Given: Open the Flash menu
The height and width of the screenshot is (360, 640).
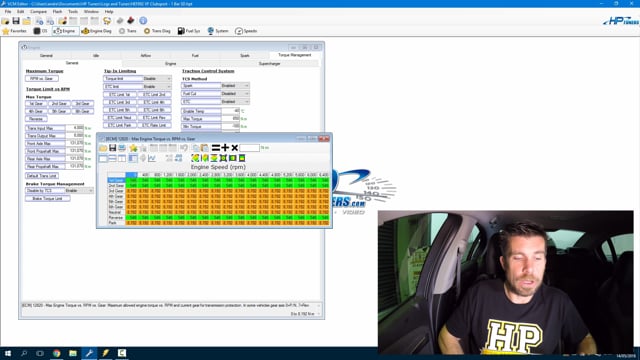Looking at the screenshot, I should 58,12.
